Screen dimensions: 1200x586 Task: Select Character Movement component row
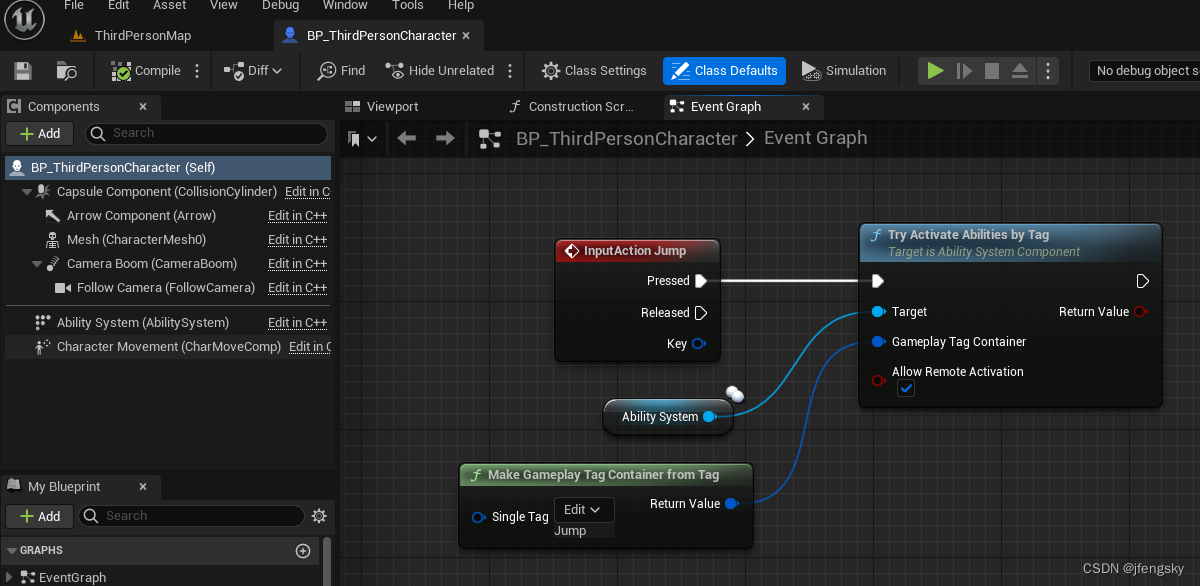point(166,346)
